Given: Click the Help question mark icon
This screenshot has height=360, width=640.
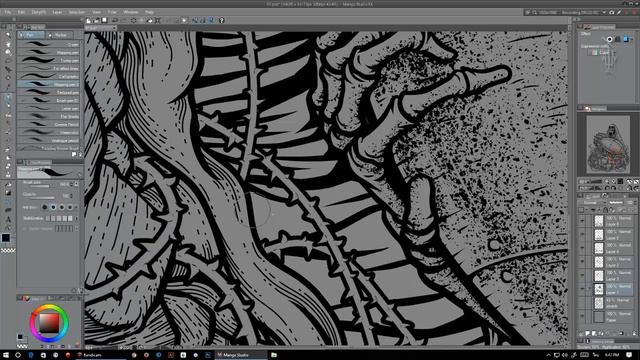Looking at the screenshot, I should click(222, 20).
